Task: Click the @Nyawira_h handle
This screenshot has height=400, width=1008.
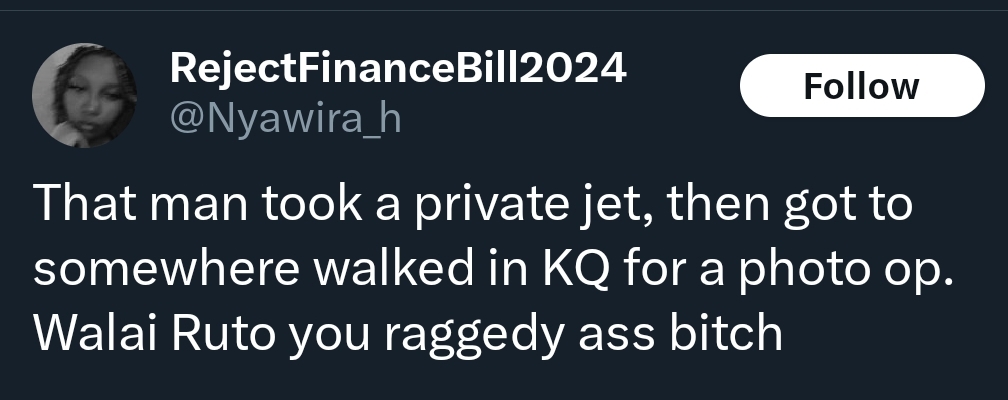Action: click(285, 119)
